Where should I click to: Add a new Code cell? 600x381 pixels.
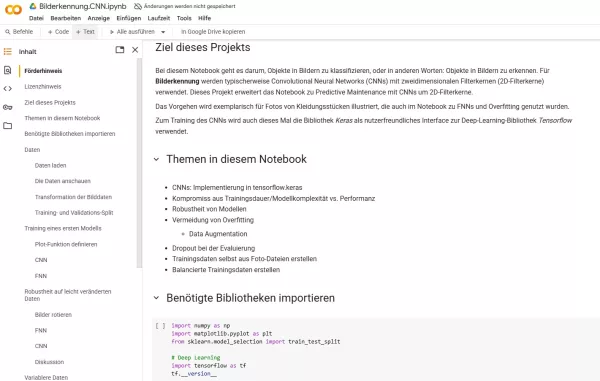[x=58, y=32]
